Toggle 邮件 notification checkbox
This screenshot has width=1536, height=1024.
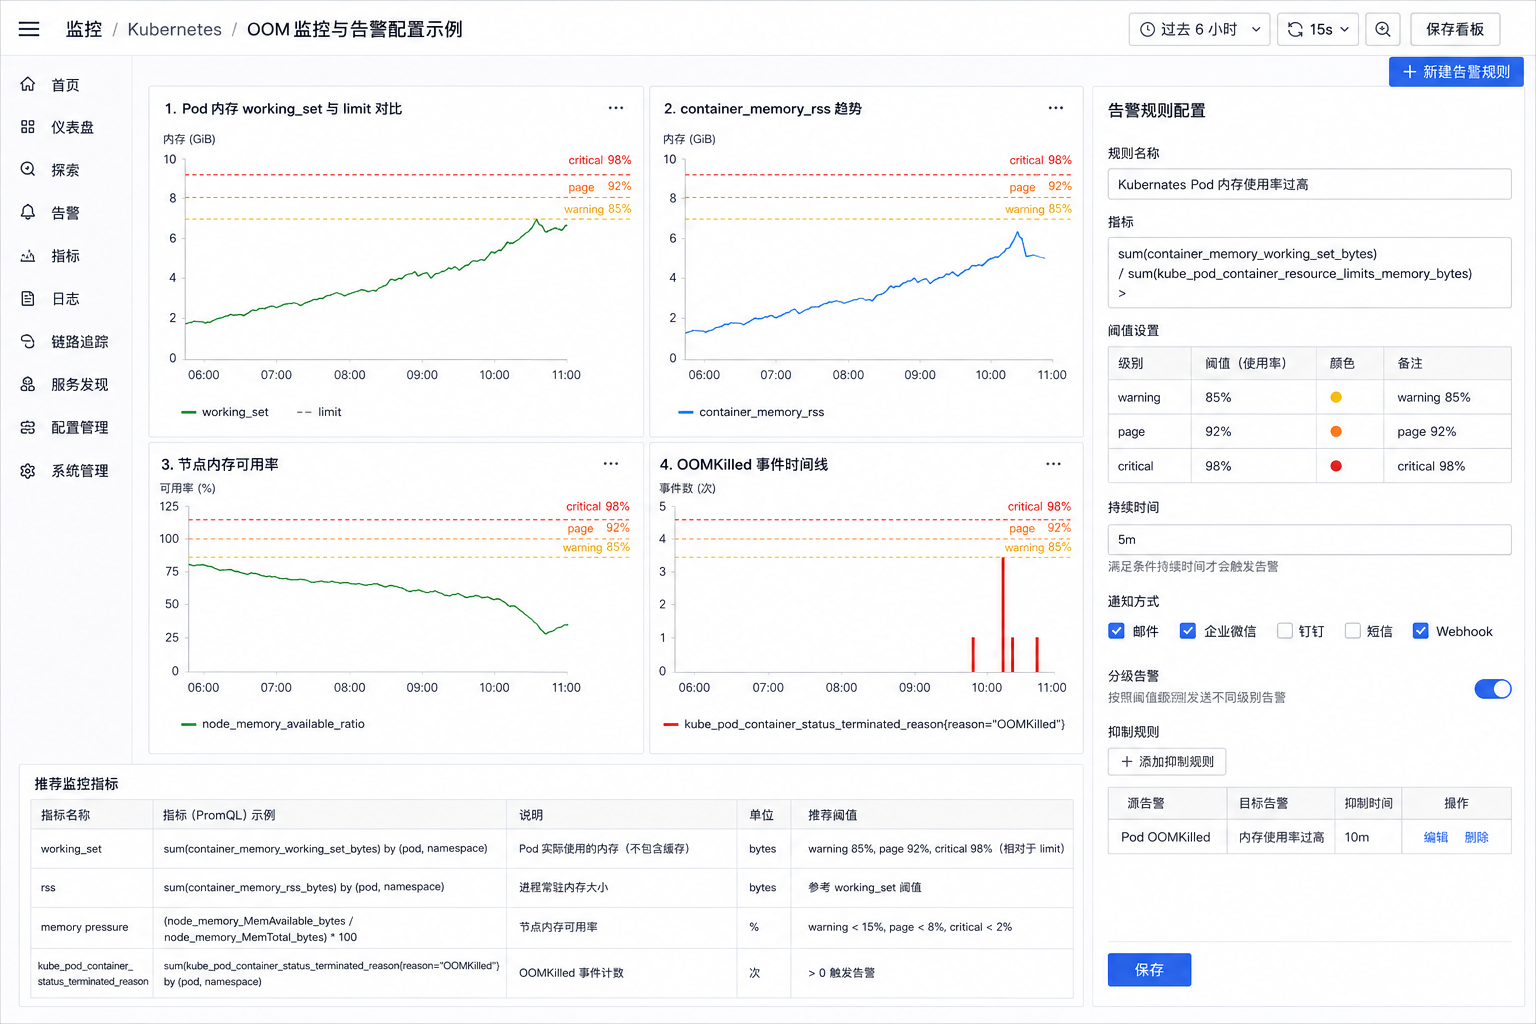[x=1117, y=631]
